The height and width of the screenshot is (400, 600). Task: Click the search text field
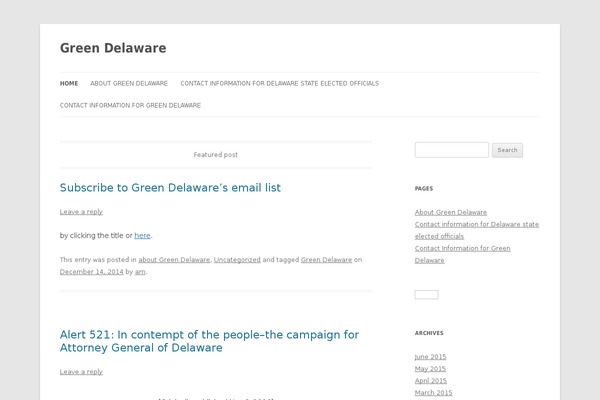pos(452,150)
